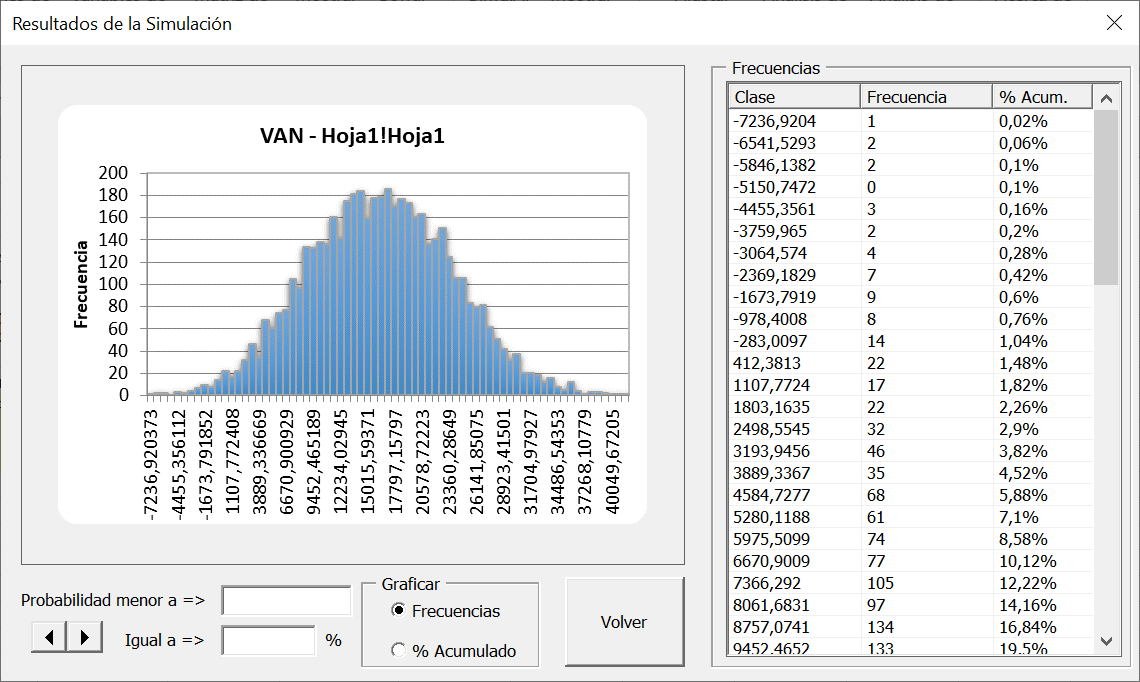The height and width of the screenshot is (682, 1140).
Task: Select the row with class 8757,0741
Action: pos(911,627)
